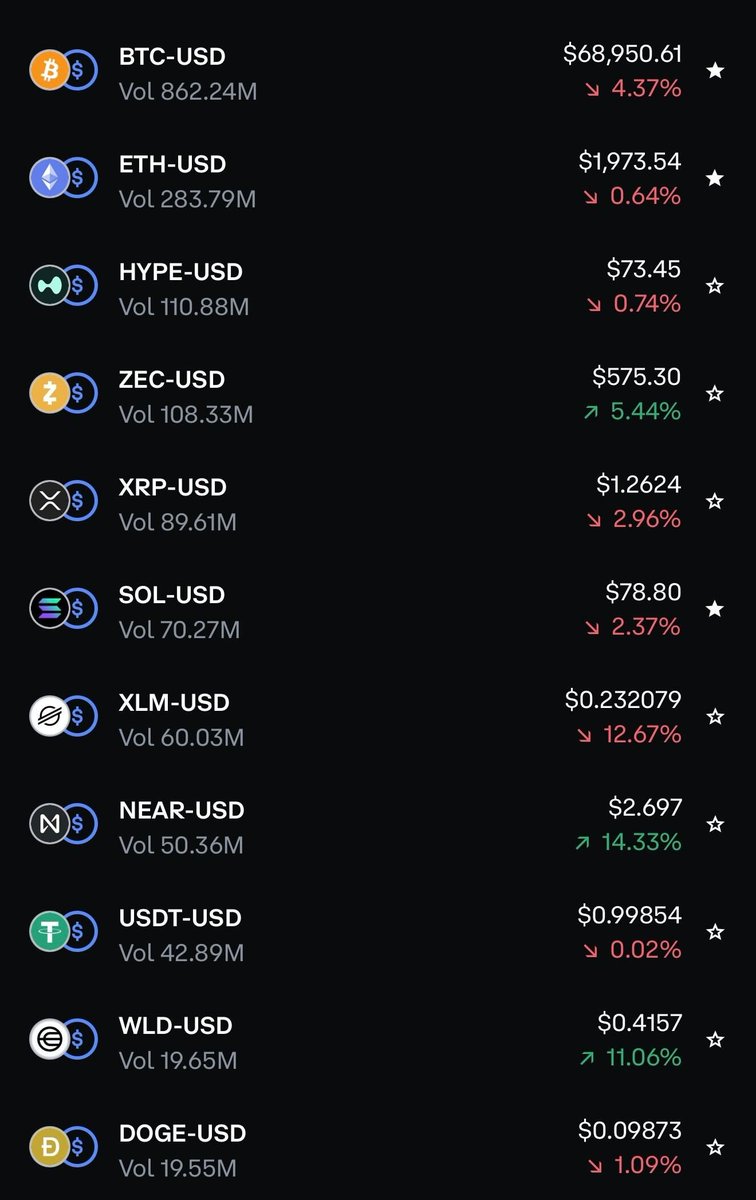
Task: Select the HYPE token icon
Action: (49, 286)
